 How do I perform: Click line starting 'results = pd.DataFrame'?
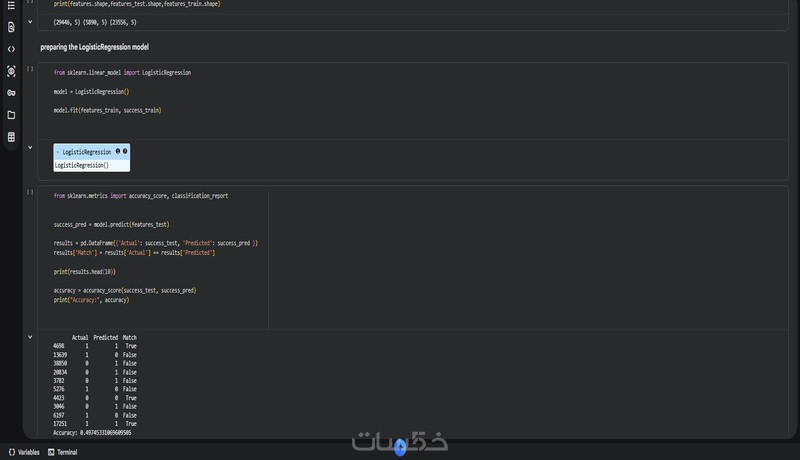click(x=156, y=243)
